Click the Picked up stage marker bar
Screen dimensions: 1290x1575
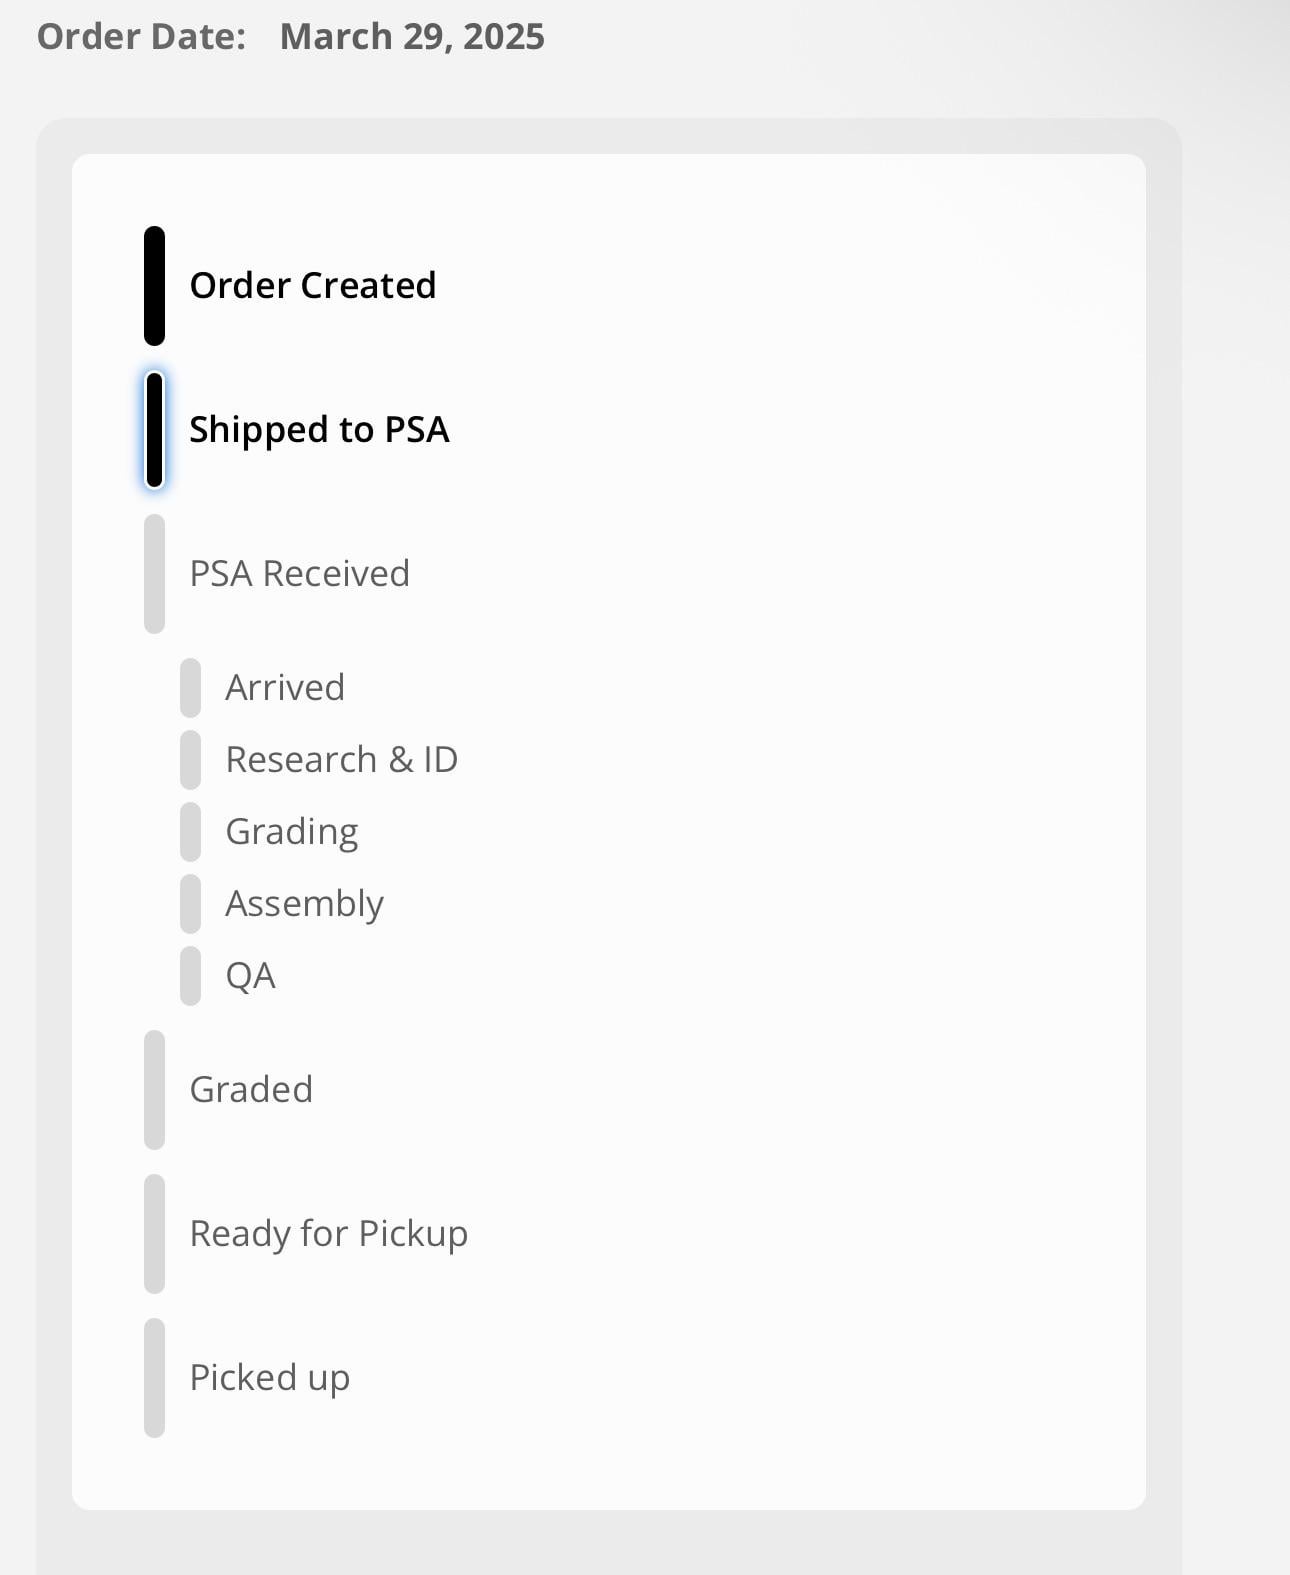click(x=154, y=1378)
